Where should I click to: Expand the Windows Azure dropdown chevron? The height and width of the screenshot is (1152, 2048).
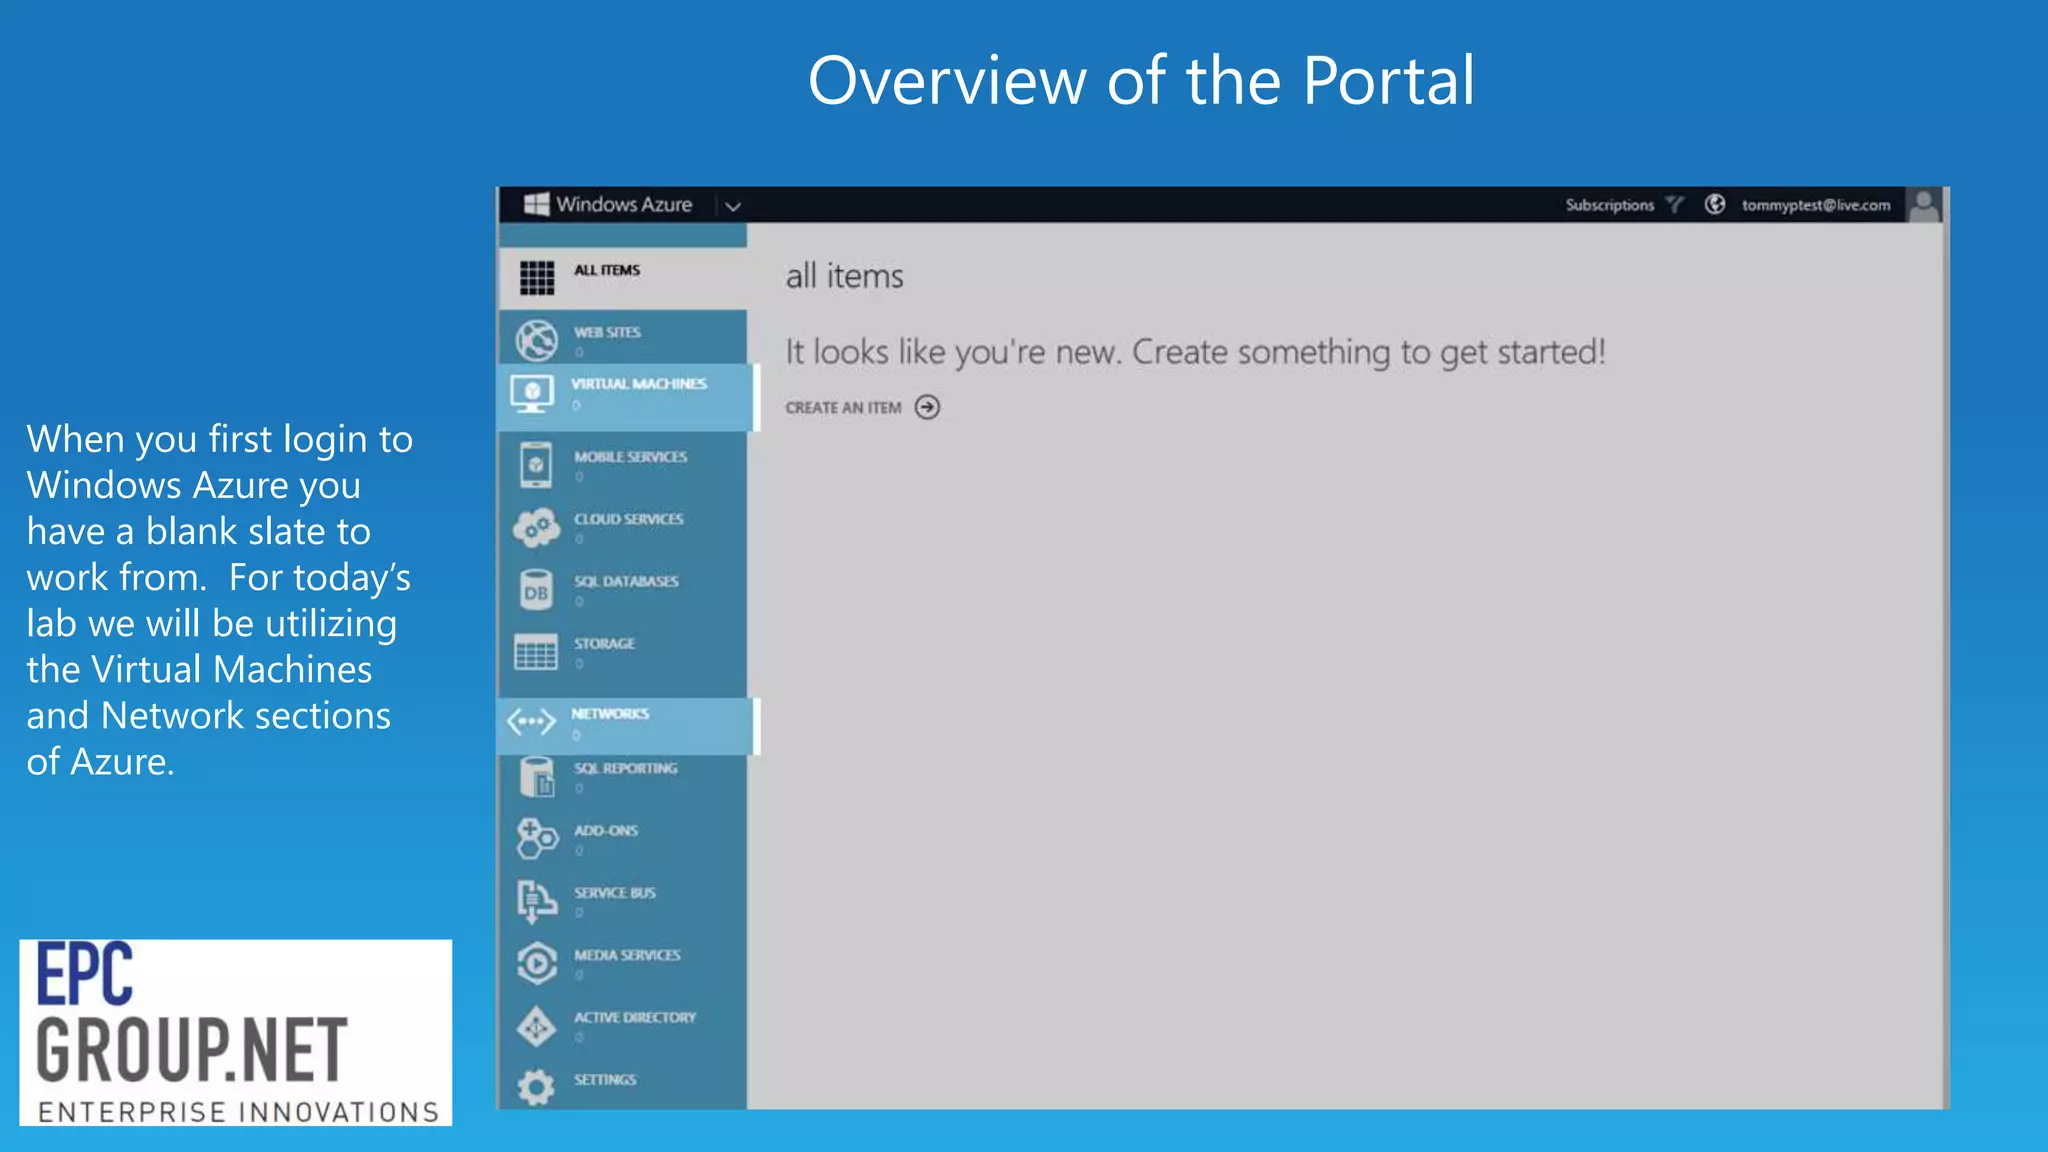[733, 206]
